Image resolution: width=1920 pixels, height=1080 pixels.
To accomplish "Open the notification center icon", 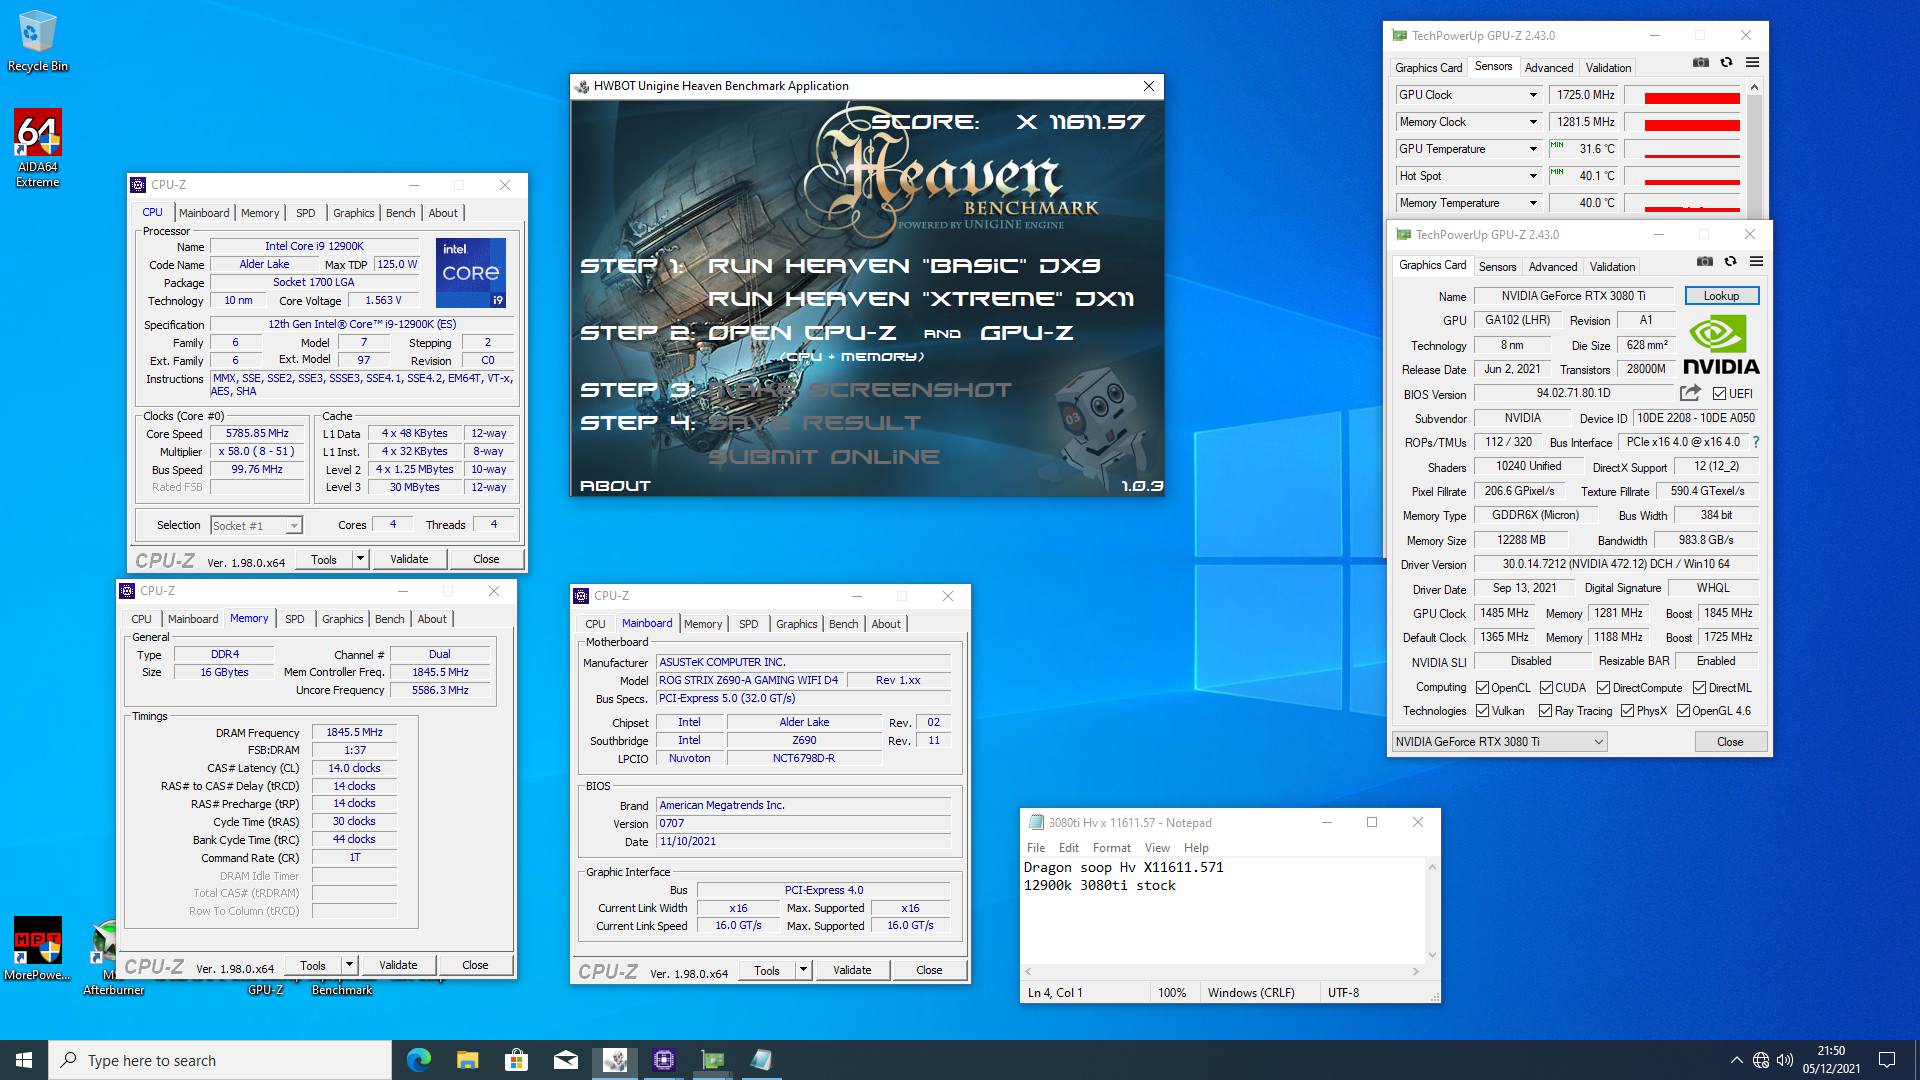I will [x=1887, y=1060].
